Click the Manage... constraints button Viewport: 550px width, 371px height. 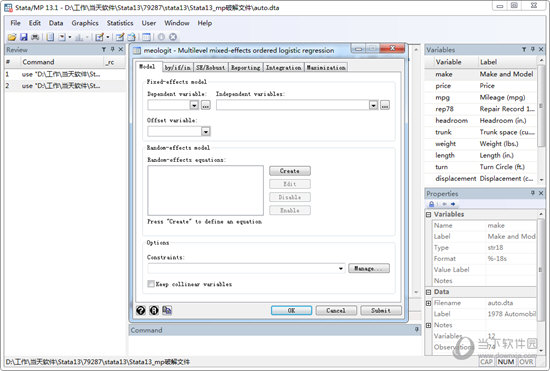[369, 269]
